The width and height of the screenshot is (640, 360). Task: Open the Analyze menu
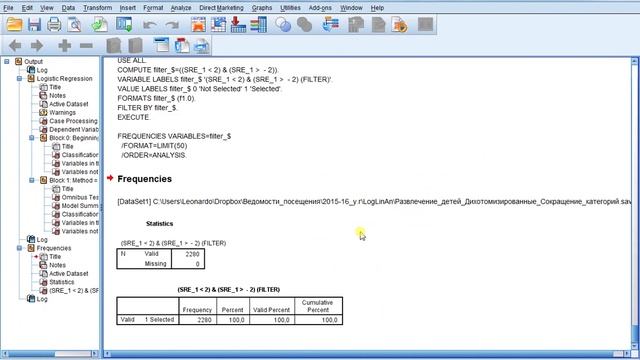(181, 8)
